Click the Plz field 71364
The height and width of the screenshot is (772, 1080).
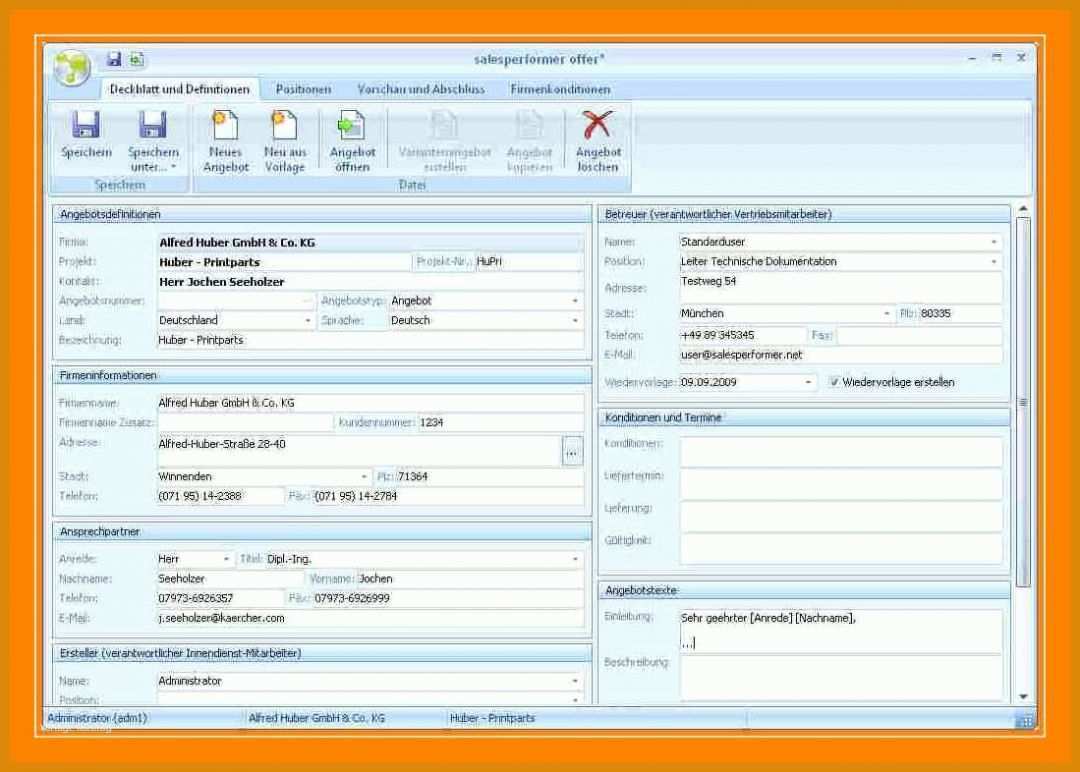(490, 477)
